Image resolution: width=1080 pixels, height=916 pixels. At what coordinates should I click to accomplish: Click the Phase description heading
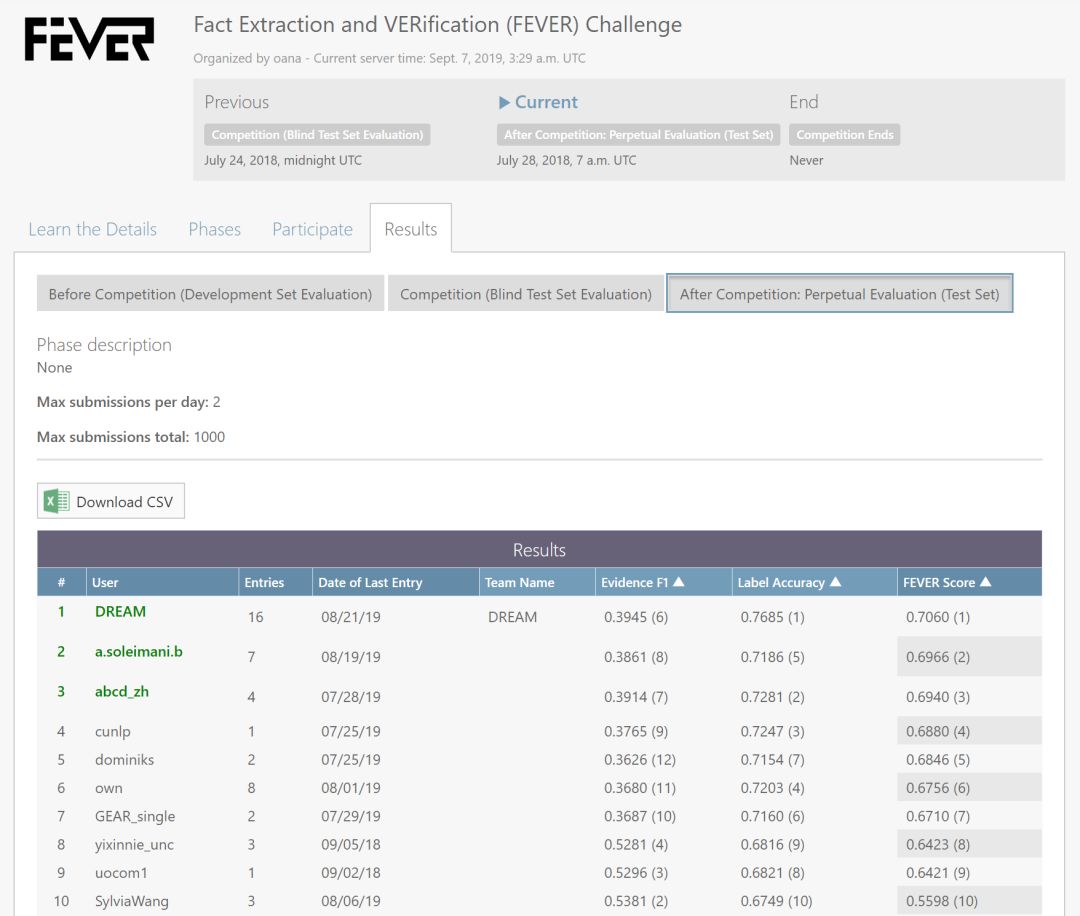click(104, 344)
